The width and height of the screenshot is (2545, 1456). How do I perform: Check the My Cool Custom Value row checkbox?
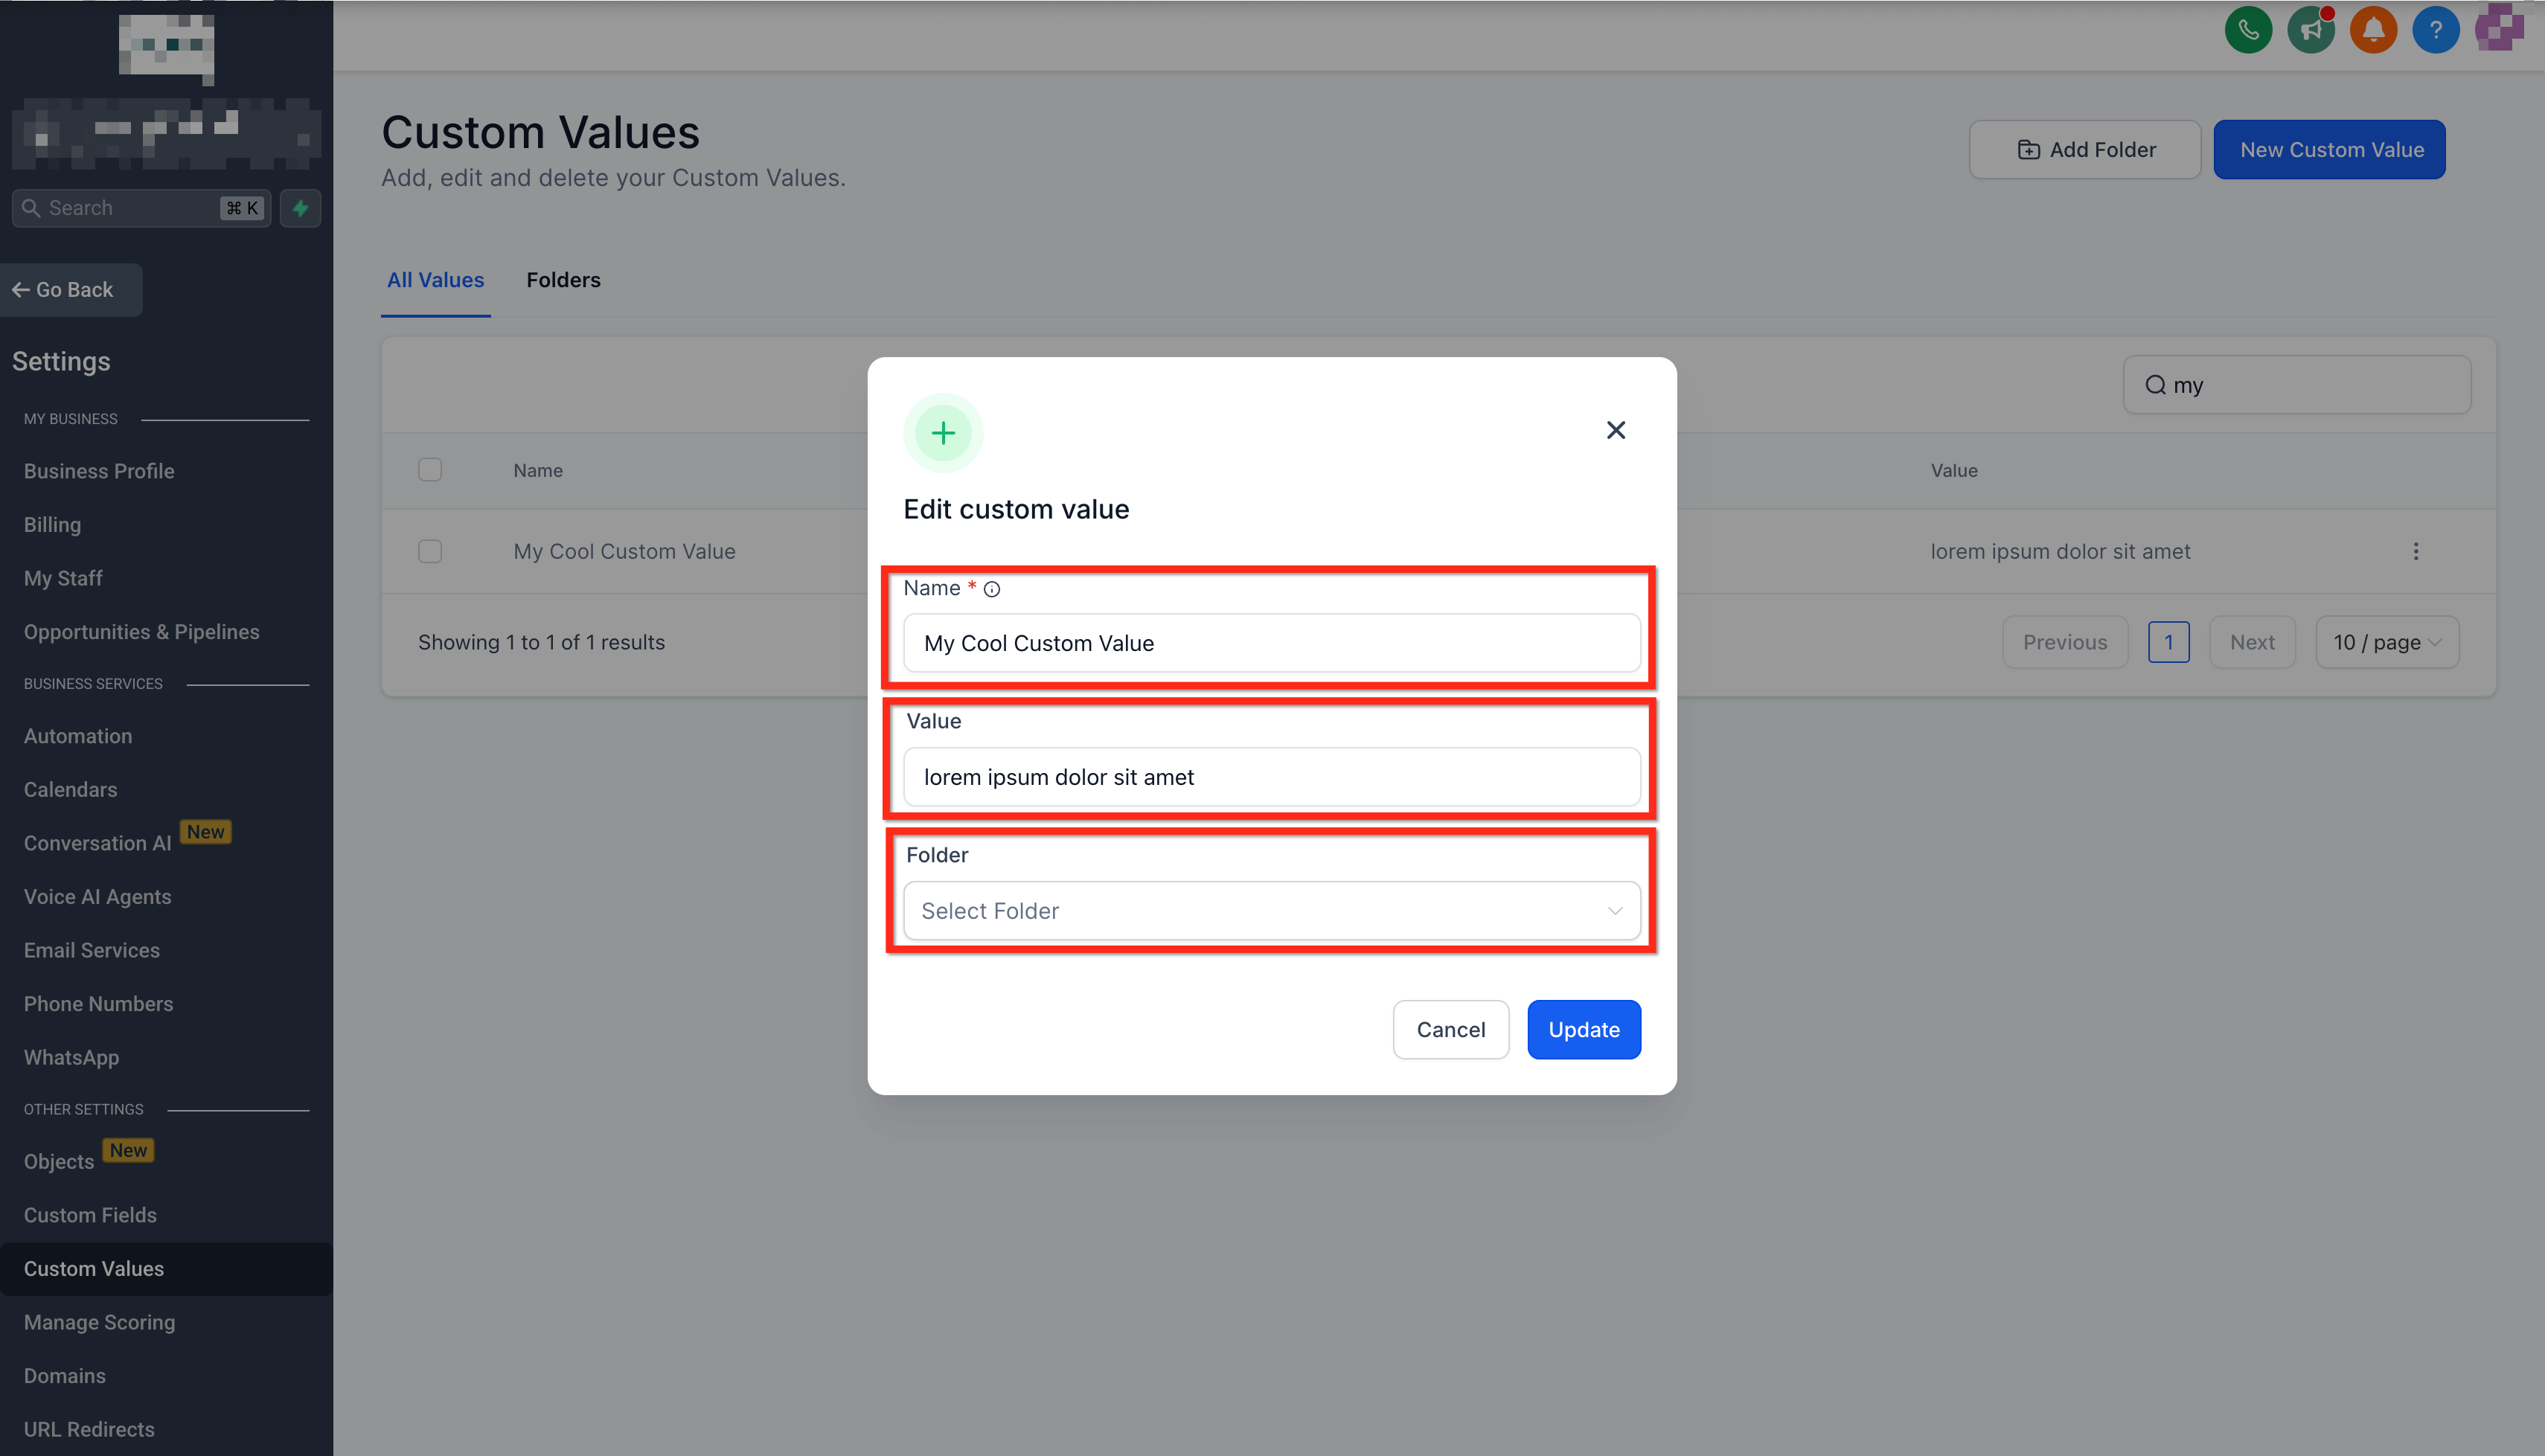click(430, 551)
